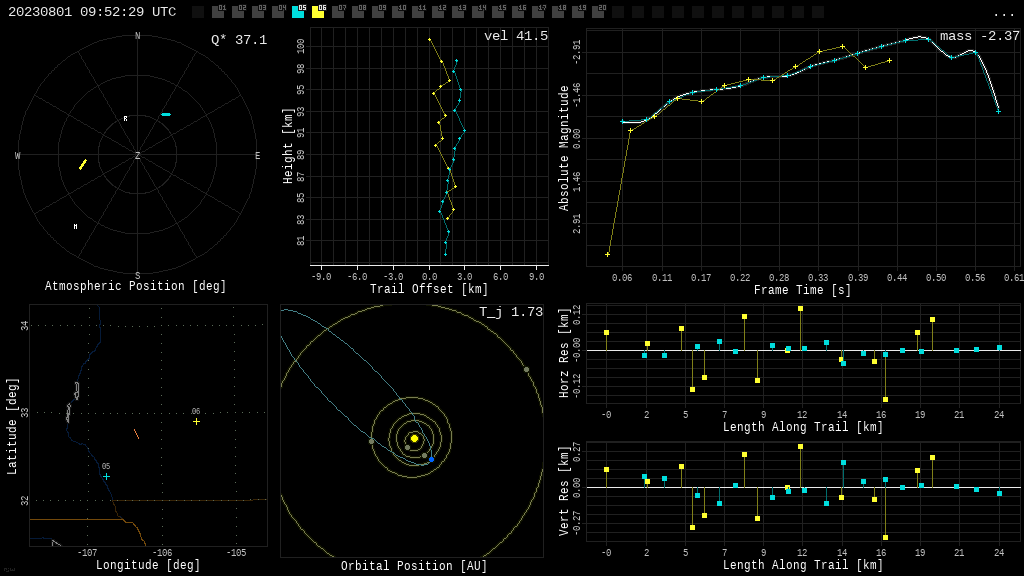Click the T_j 1.73 value
Screen dimensions: 1024x576
511,312
